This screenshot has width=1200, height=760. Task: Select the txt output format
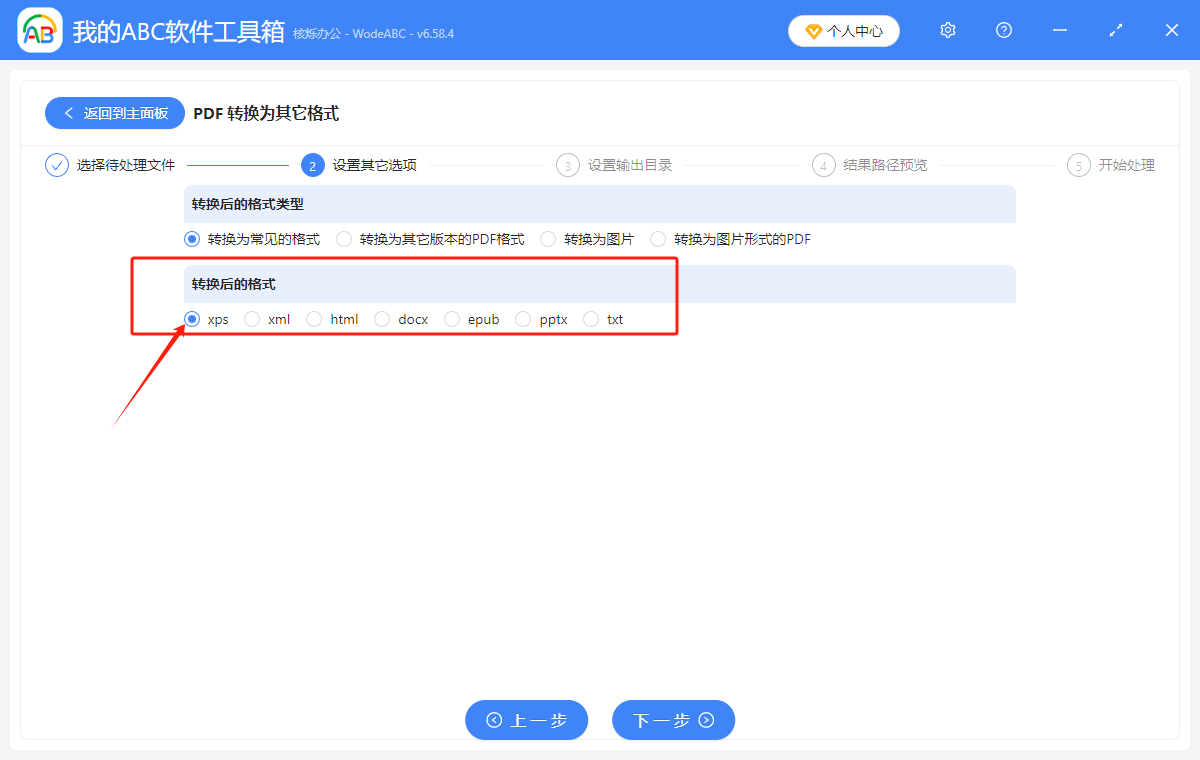point(590,318)
